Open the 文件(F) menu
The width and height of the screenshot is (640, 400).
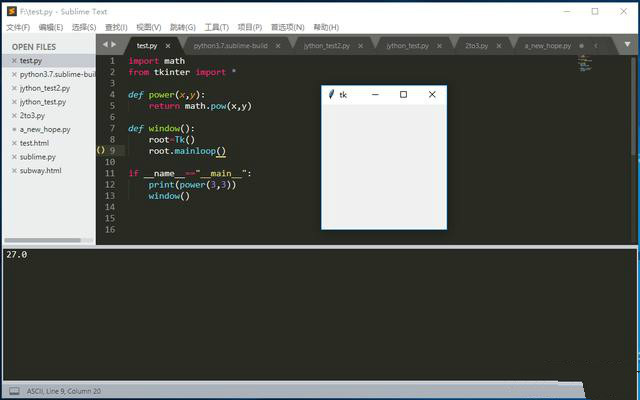pos(18,27)
